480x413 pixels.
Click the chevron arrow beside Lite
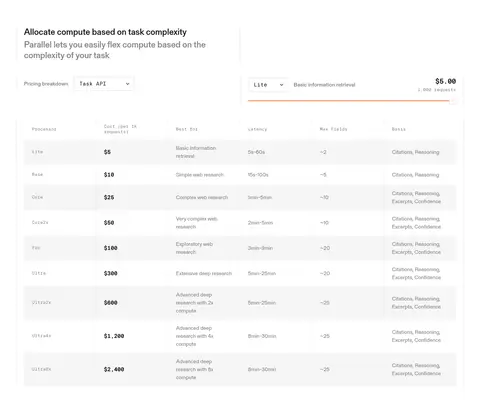(x=281, y=85)
